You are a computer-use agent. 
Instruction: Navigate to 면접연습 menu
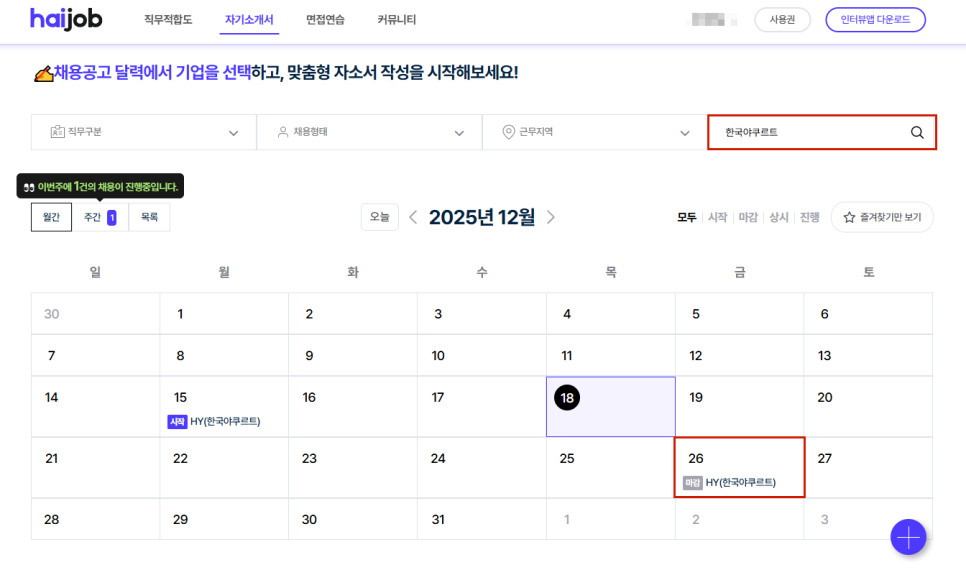[x=325, y=20]
